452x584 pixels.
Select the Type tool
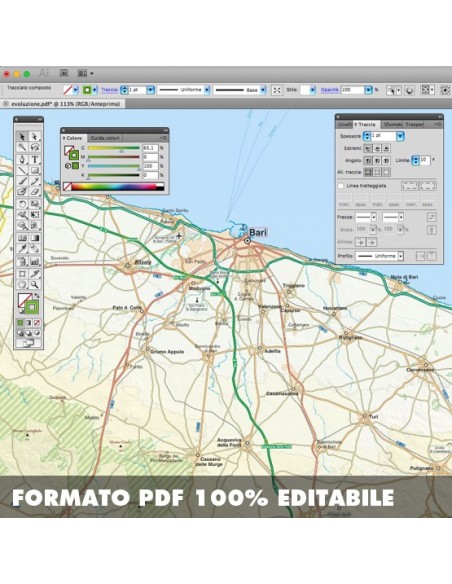pyautogui.click(x=35, y=159)
